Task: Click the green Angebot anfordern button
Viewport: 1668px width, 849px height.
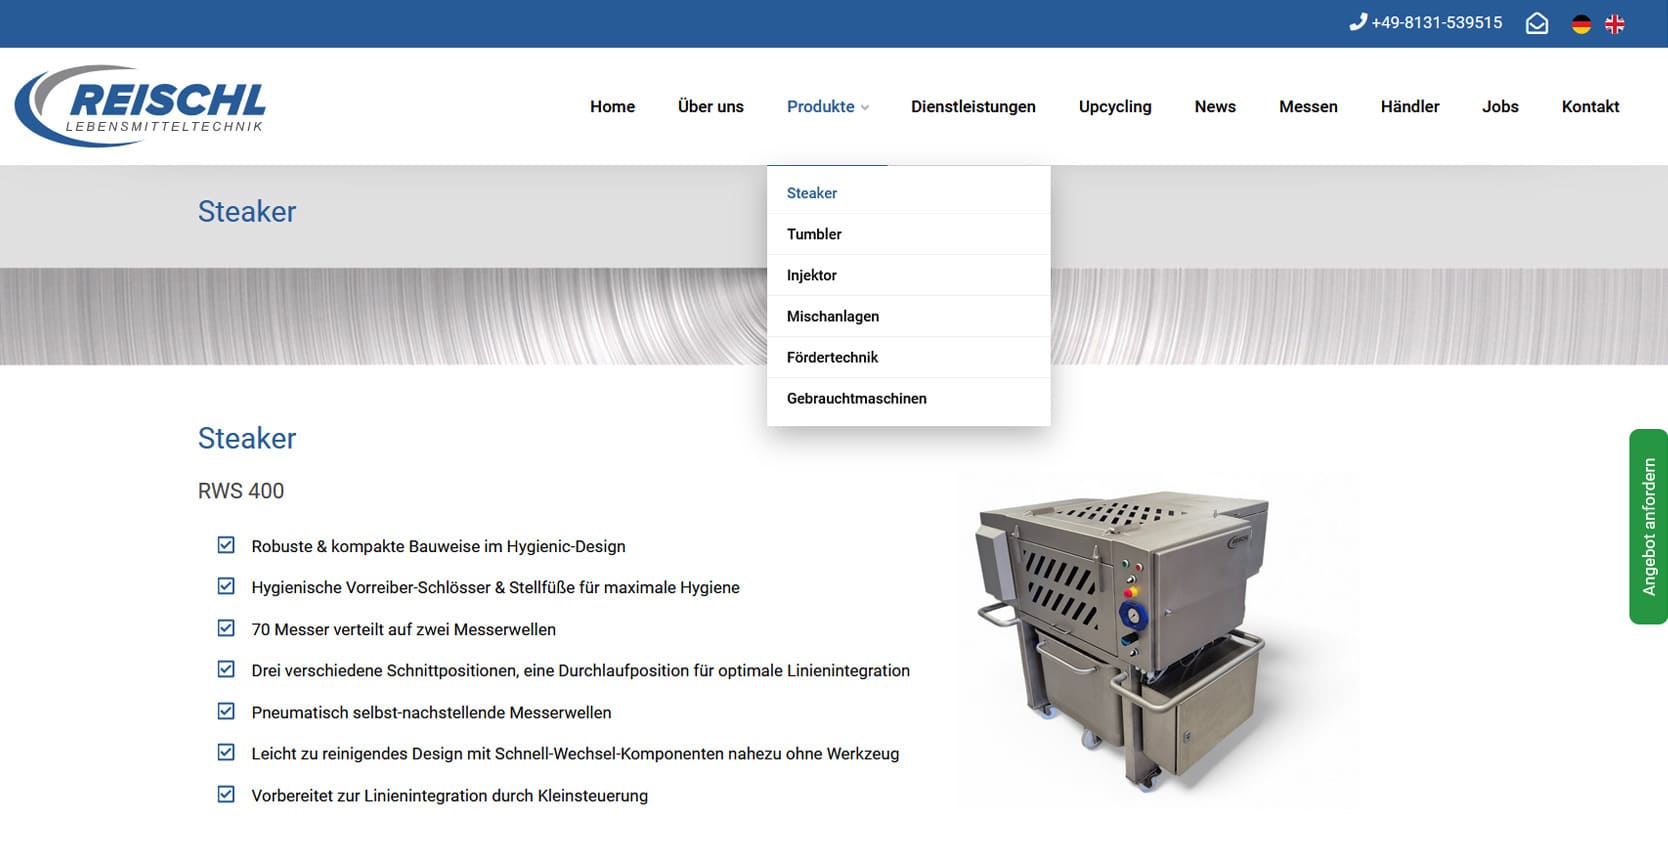Action: [1648, 526]
